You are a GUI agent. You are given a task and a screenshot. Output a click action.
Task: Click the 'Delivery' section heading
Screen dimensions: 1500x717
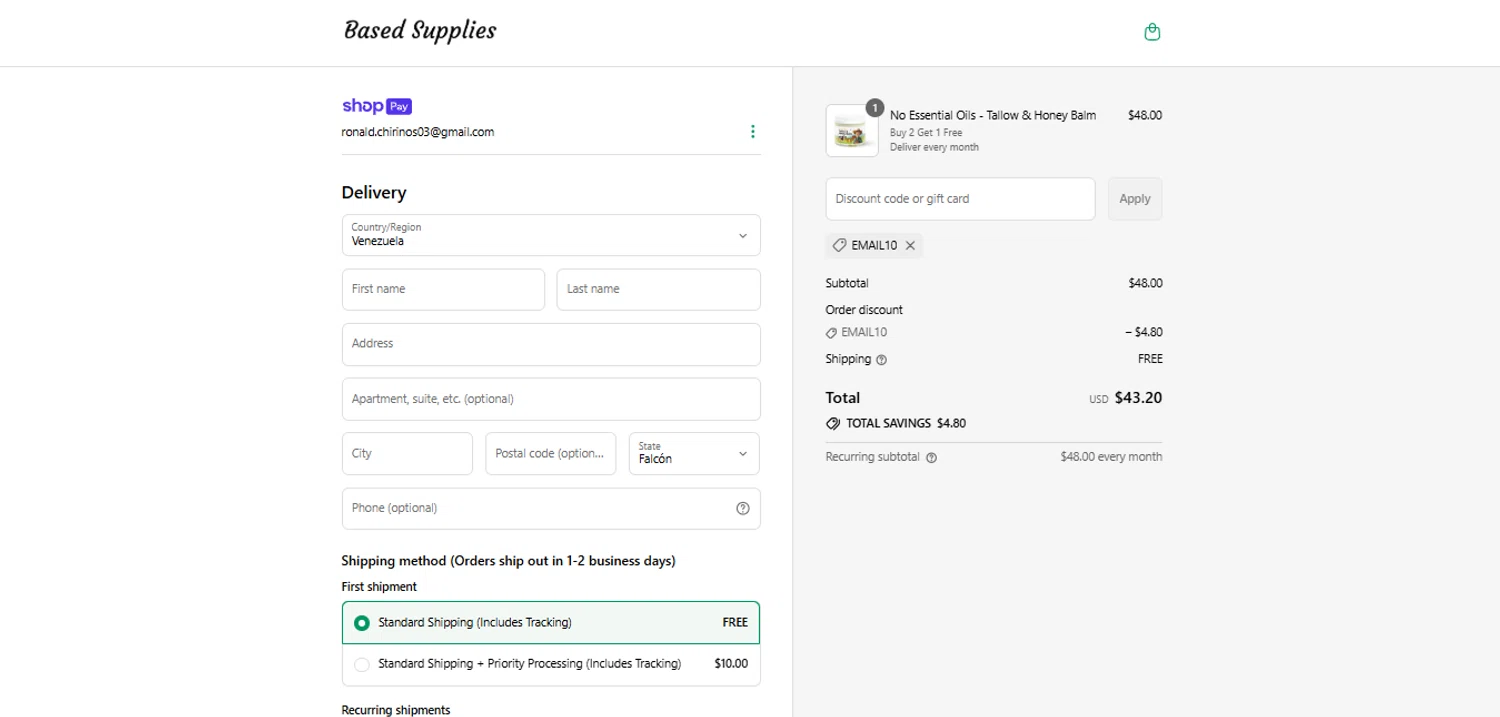(374, 193)
